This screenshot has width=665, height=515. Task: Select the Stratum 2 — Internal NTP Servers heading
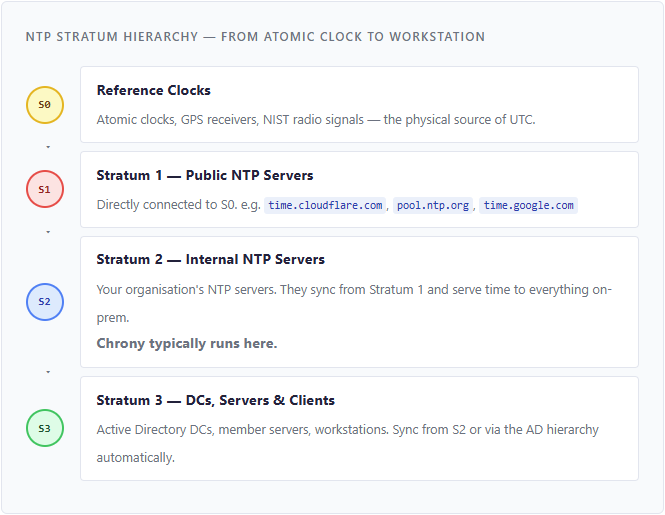(x=210, y=259)
